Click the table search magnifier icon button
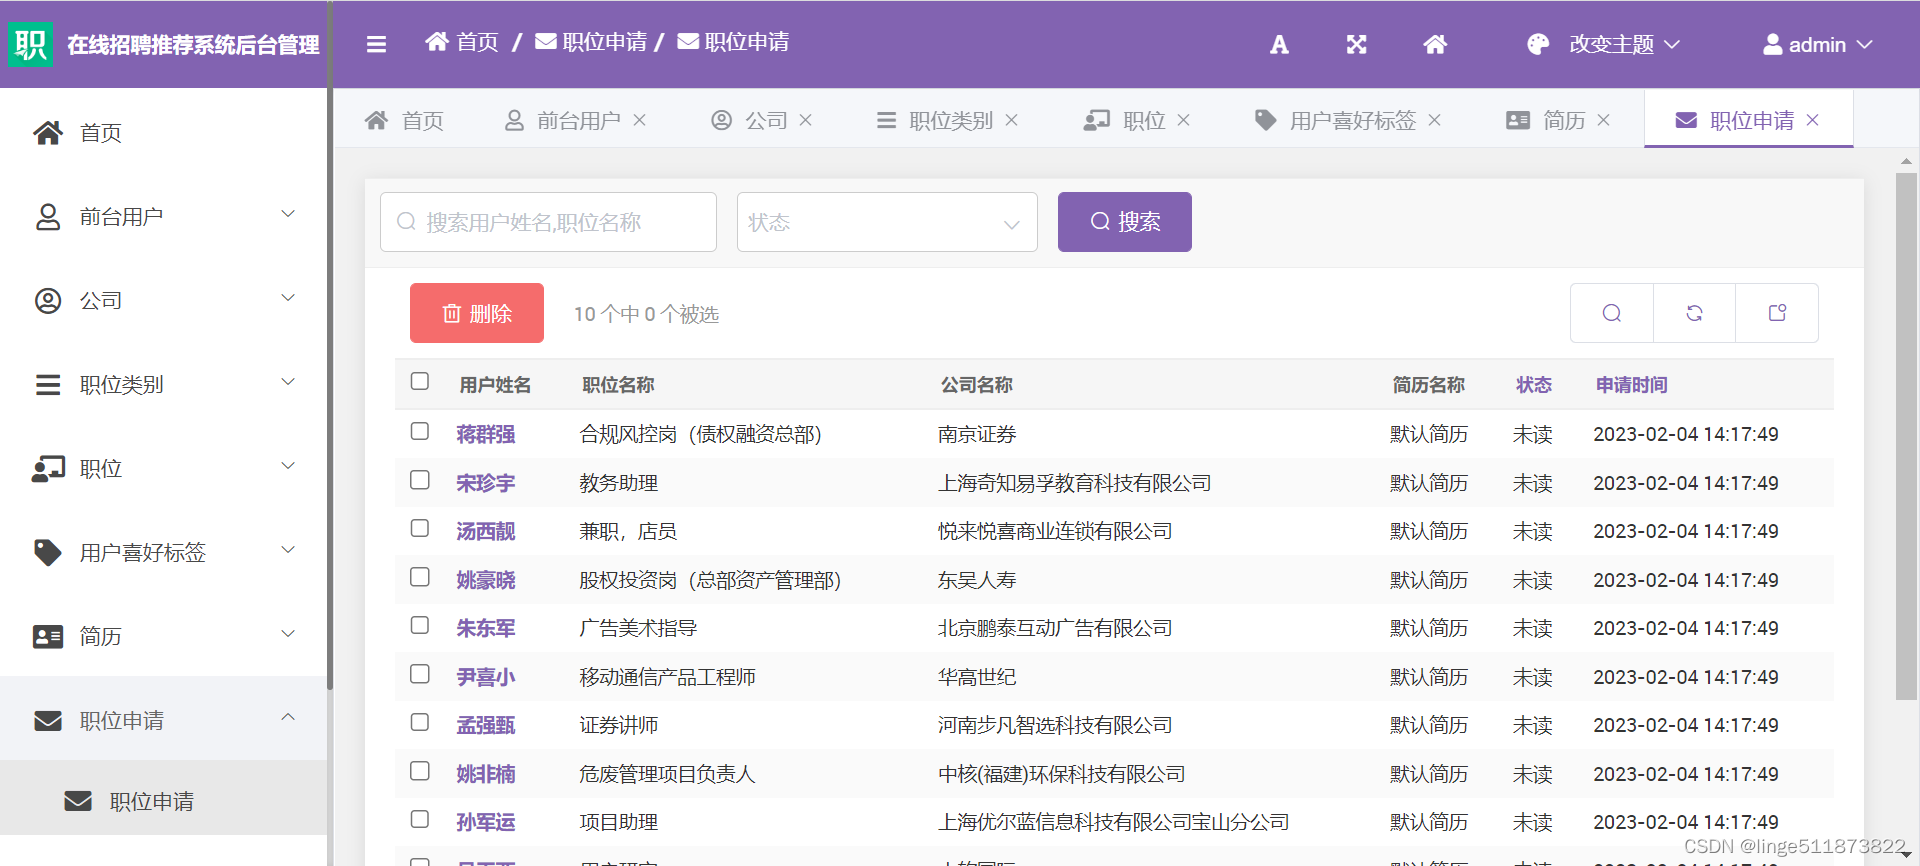Screen dimensions: 1920x866 tap(1612, 313)
